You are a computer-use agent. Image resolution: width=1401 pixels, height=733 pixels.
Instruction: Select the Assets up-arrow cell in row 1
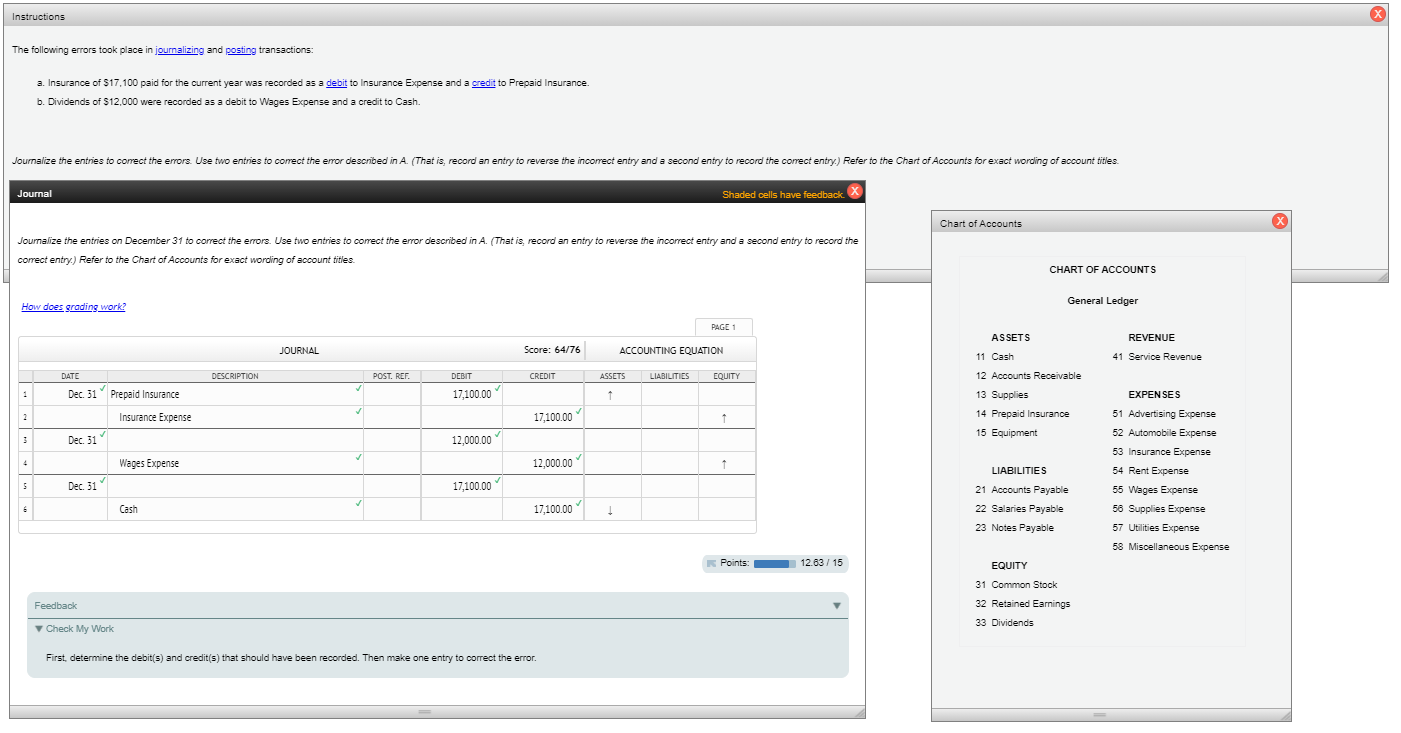[x=612, y=394]
